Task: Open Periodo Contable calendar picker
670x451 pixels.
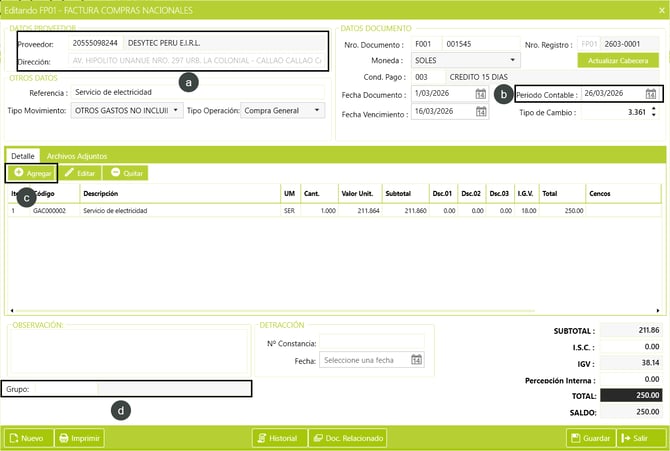Action: point(651,94)
